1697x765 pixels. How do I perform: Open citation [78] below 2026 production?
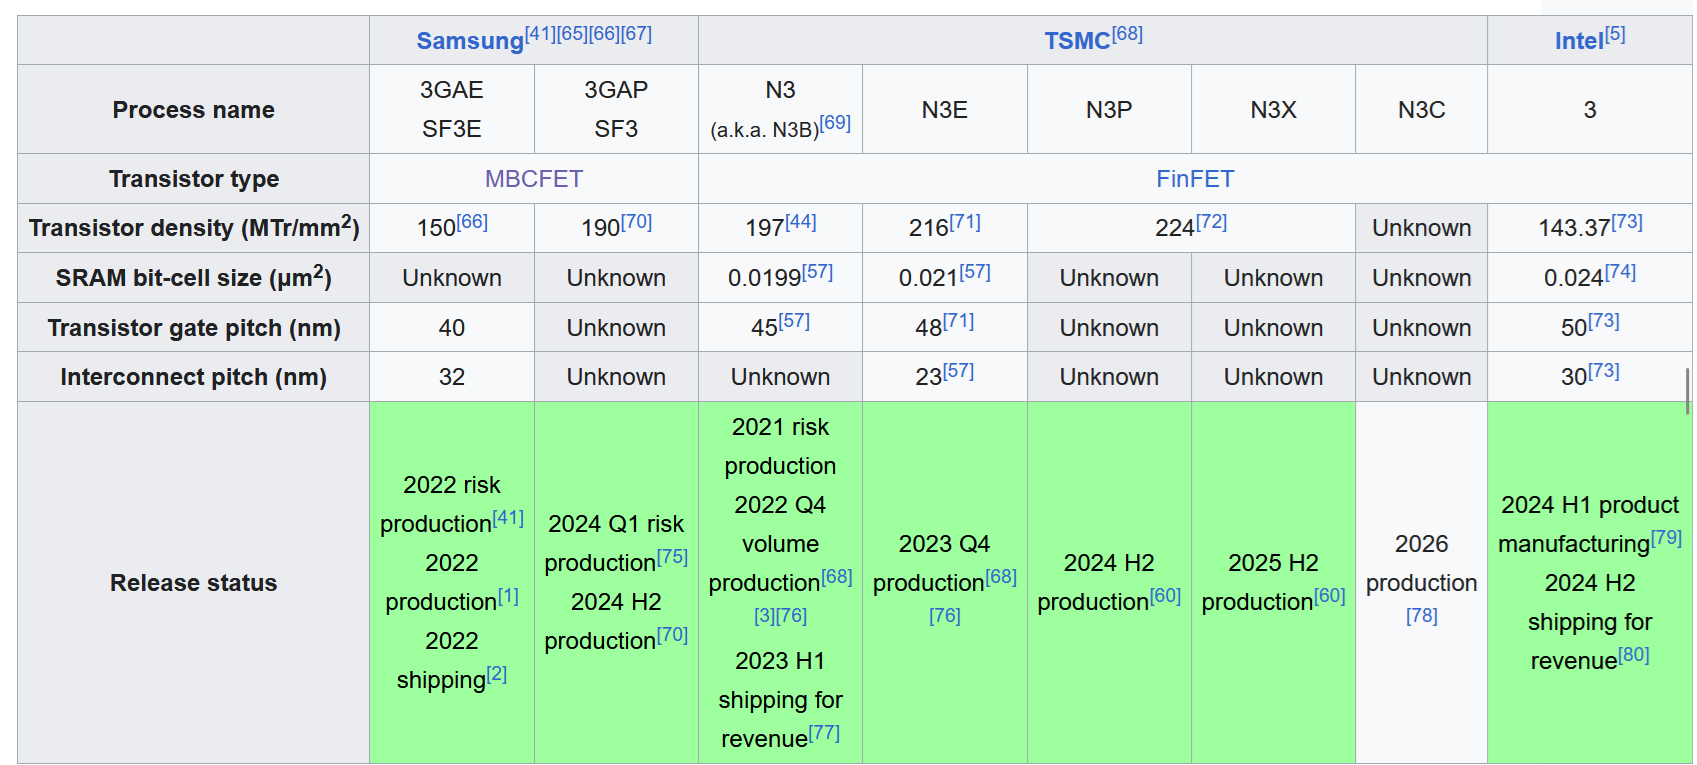[1422, 615]
